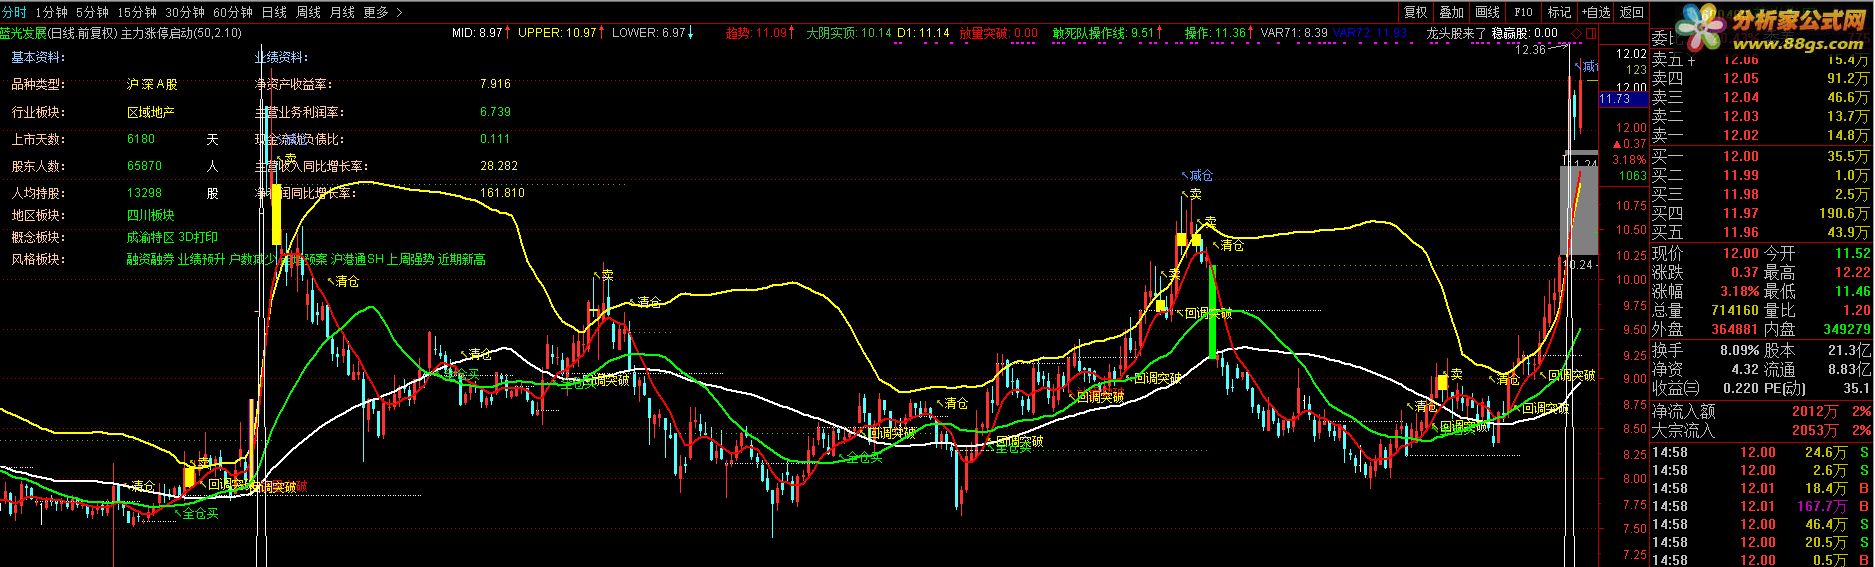Click the 买四 bid row at 11.97
This screenshot has height=567, width=1875.
pos(1761,213)
